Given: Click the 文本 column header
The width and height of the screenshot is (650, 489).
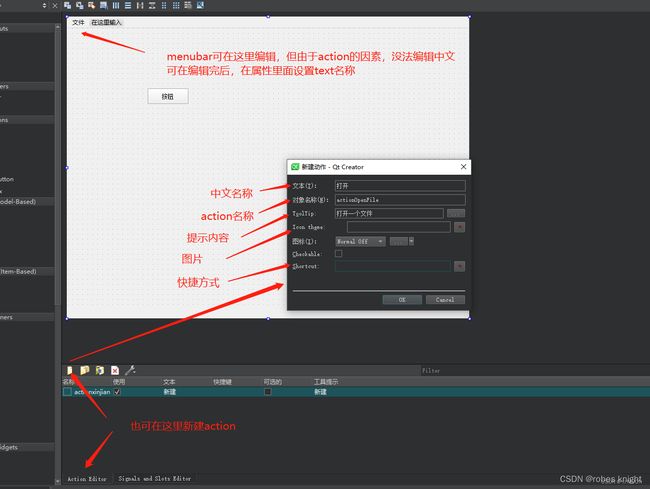Looking at the screenshot, I should tap(169, 382).
